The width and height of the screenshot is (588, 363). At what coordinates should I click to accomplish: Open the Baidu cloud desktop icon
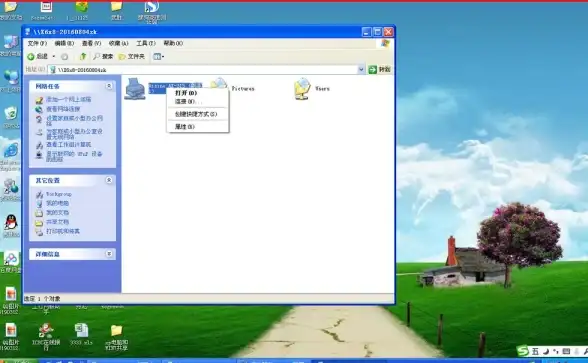[x=11, y=259]
